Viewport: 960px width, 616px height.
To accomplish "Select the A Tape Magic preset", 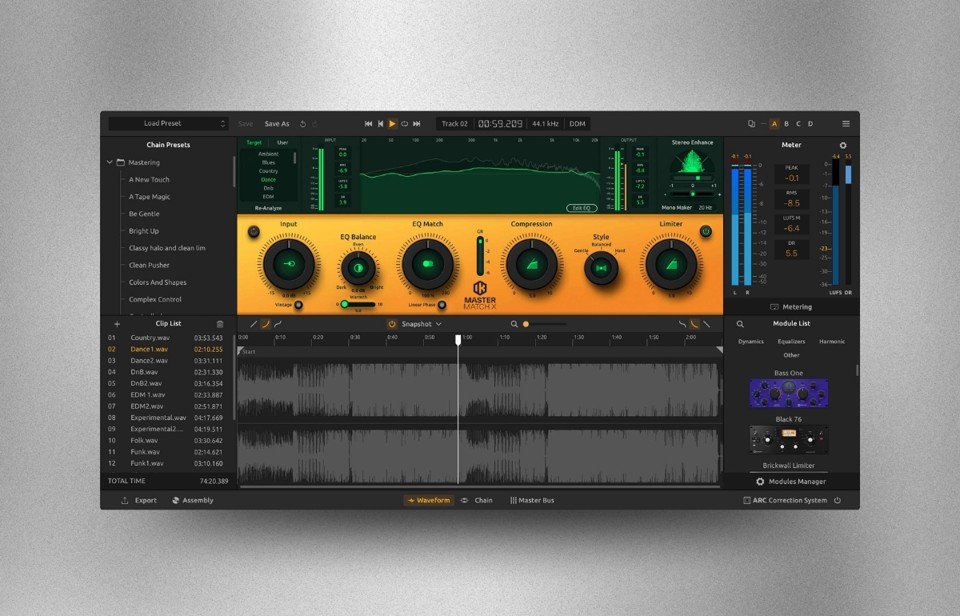I will pos(149,197).
